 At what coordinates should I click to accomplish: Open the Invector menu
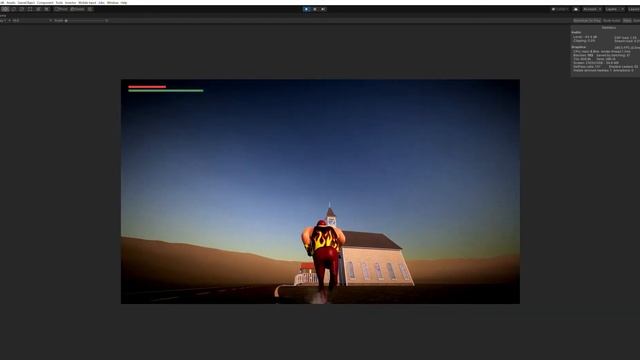pos(70,2)
